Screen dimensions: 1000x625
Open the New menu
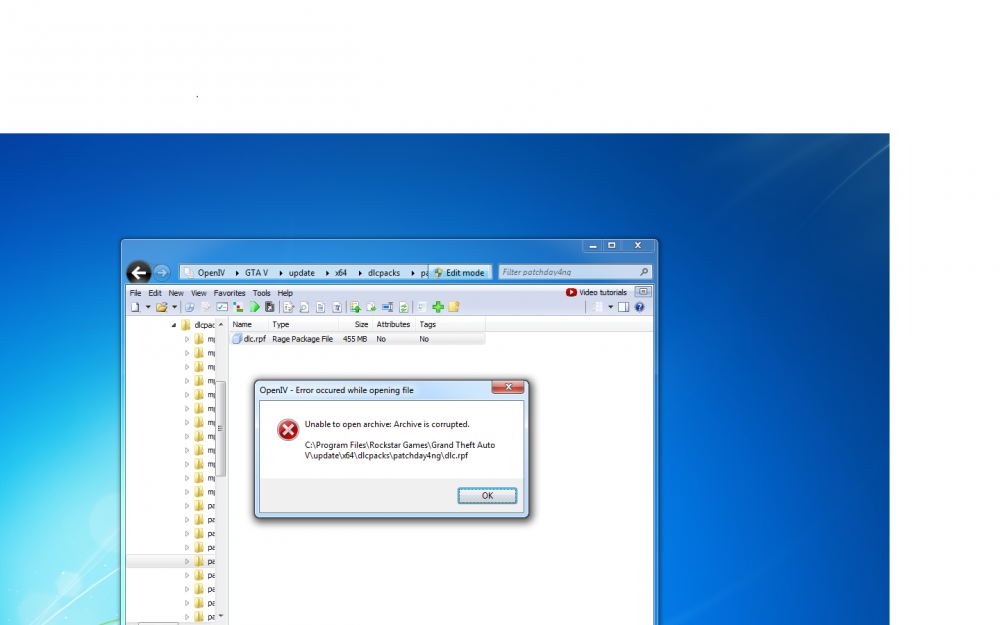coord(176,293)
